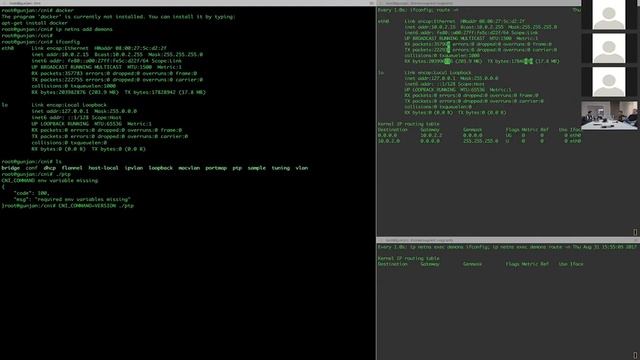Click 'loopback' in the ls output
The height and width of the screenshot is (360, 640).
[160, 168]
